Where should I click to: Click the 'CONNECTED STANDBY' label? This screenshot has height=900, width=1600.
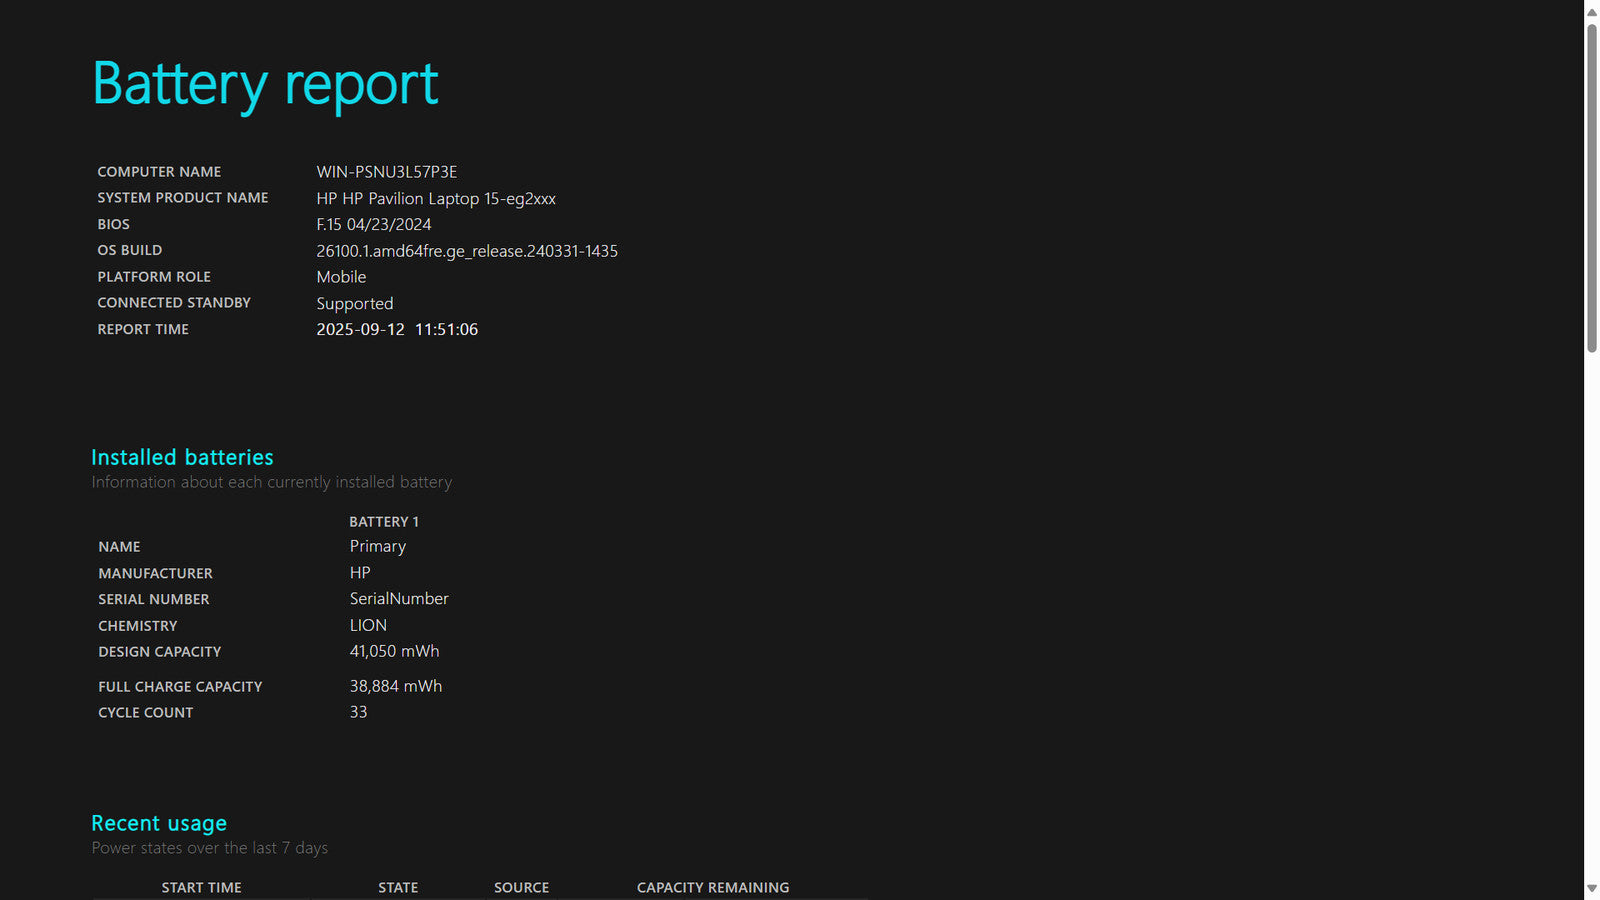(x=174, y=303)
